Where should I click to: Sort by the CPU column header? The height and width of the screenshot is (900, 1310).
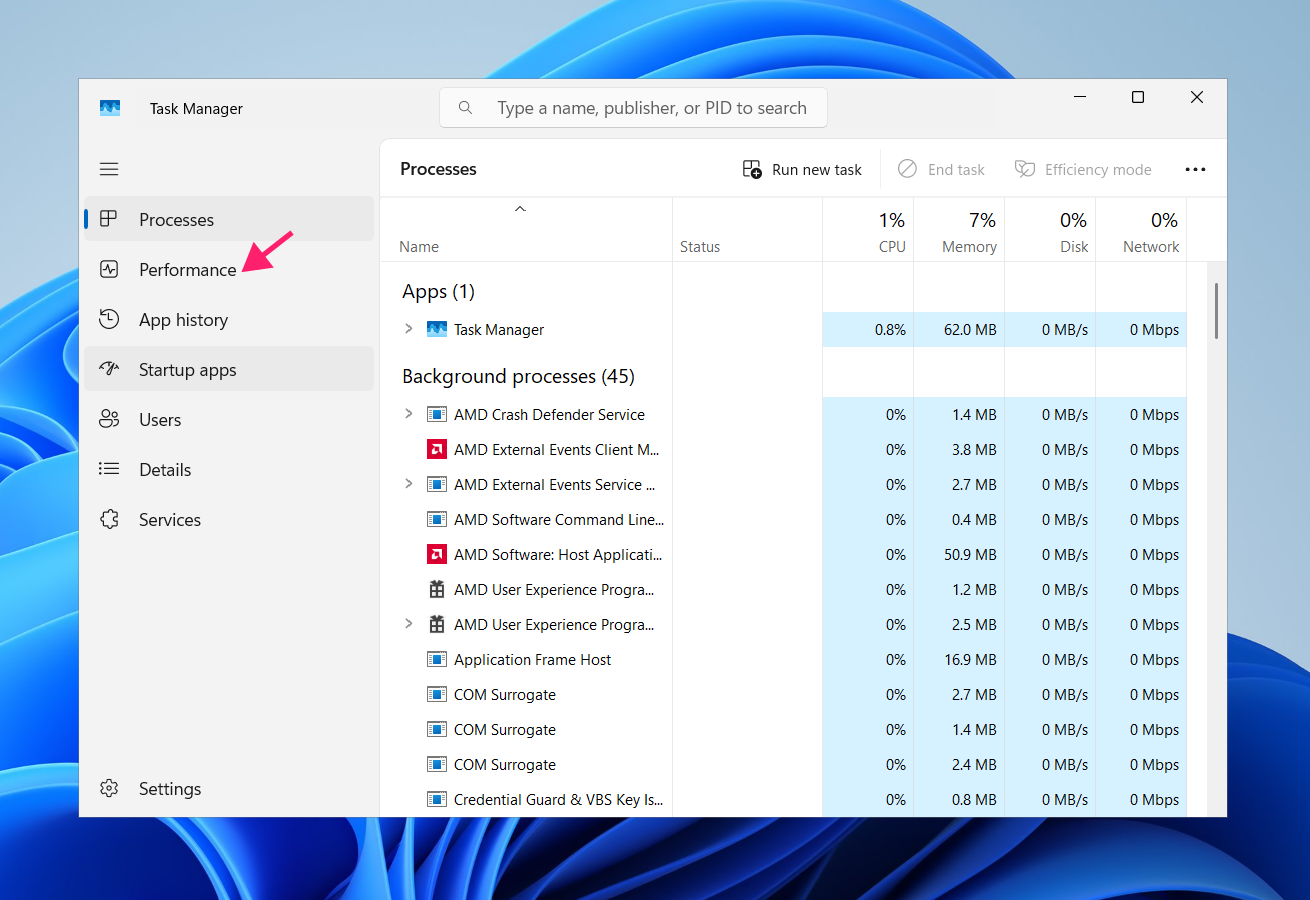[x=868, y=230]
